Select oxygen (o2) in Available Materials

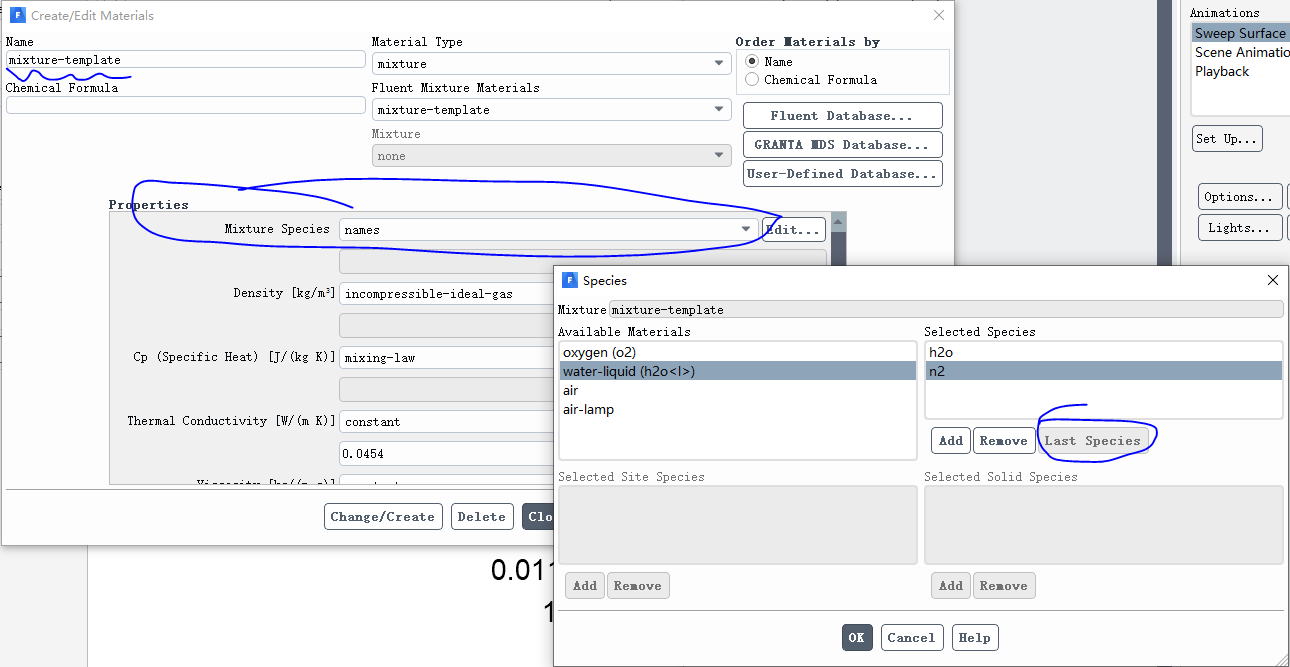(x=599, y=353)
